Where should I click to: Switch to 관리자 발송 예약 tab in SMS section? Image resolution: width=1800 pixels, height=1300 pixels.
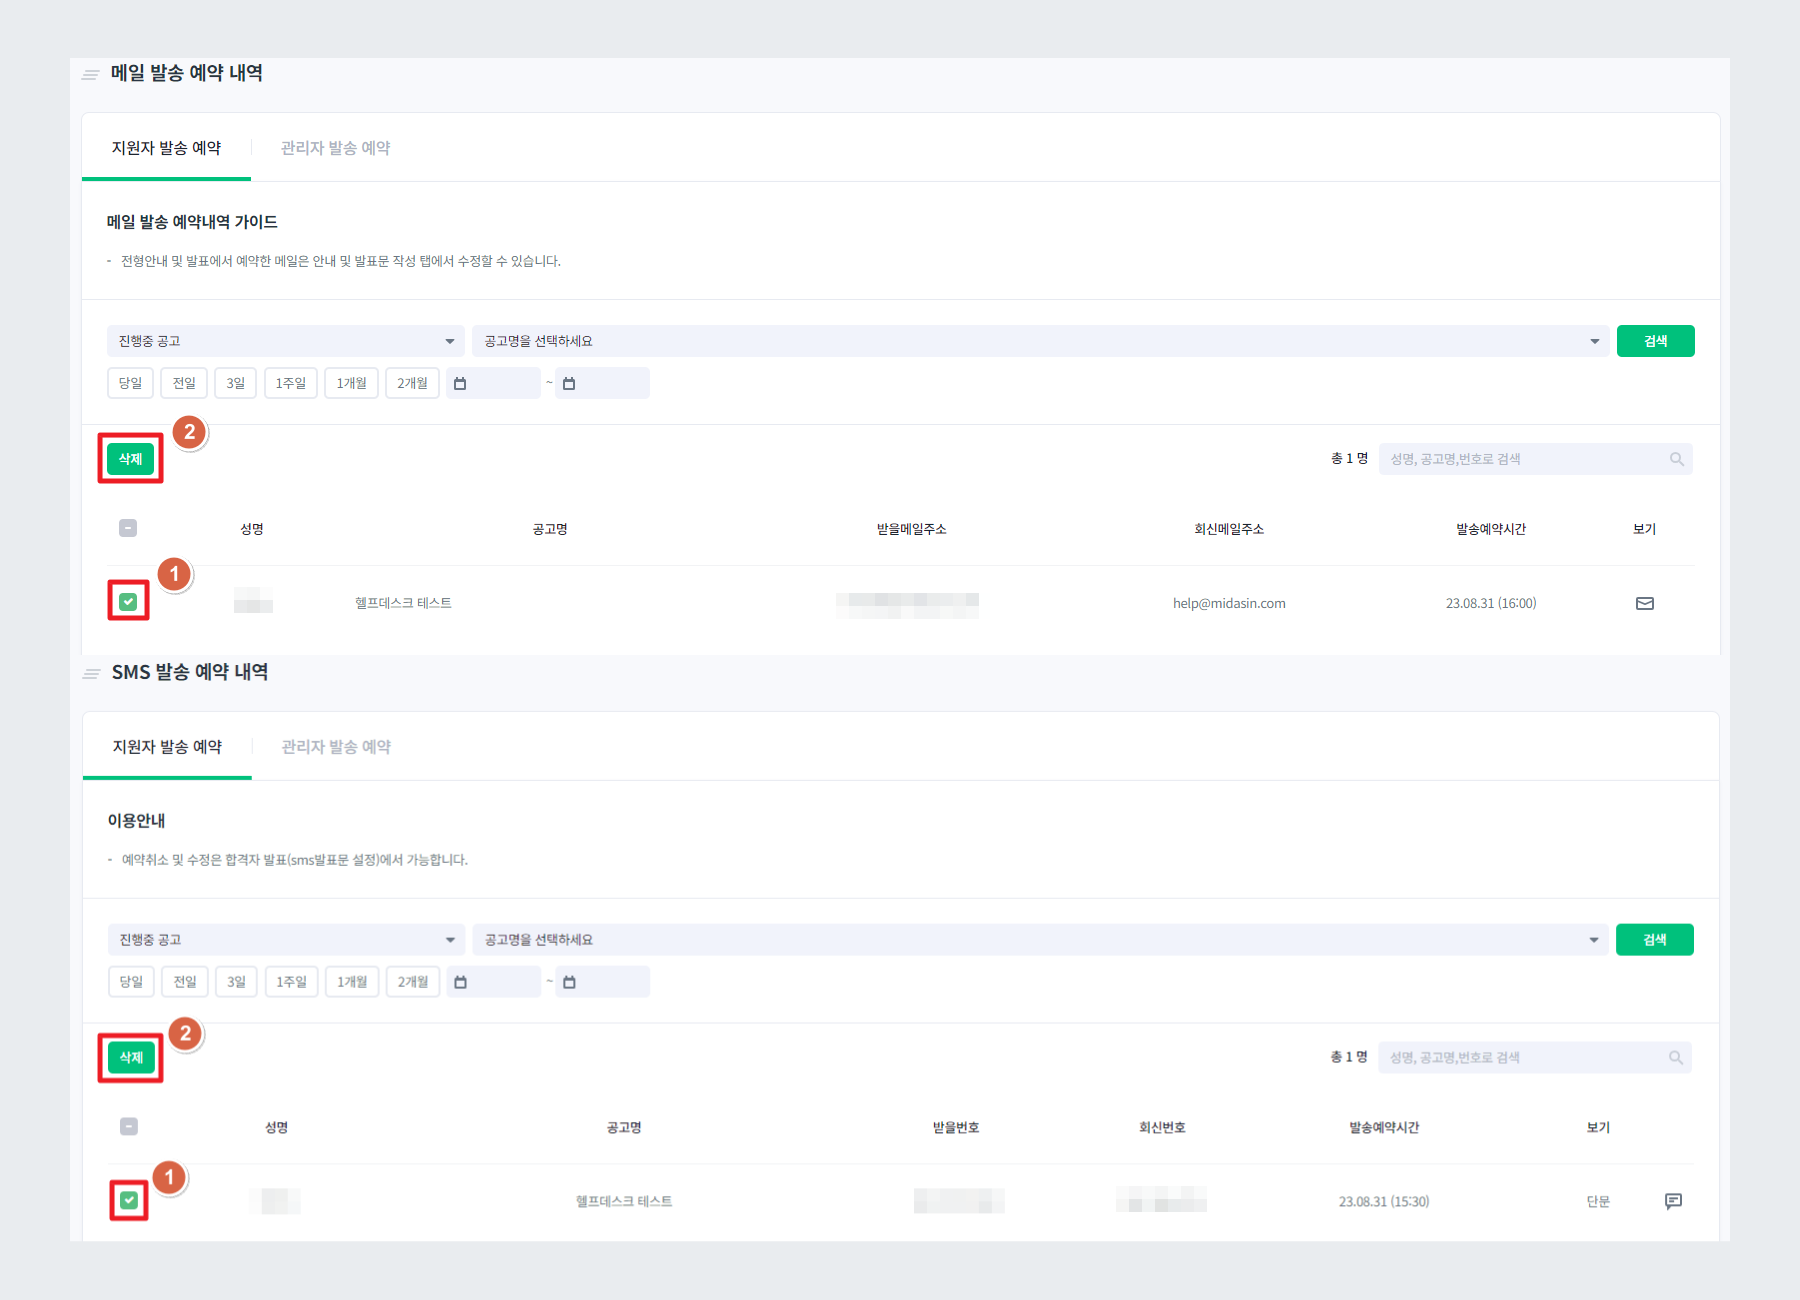coord(336,747)
